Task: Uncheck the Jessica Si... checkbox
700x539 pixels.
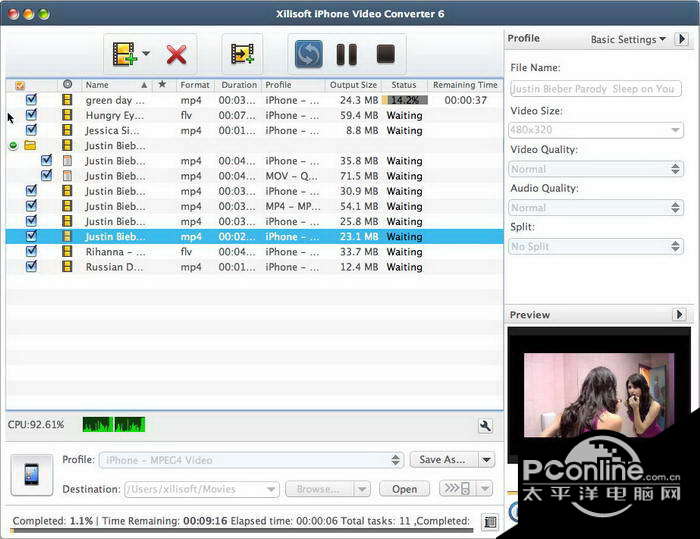Action: 31,130
